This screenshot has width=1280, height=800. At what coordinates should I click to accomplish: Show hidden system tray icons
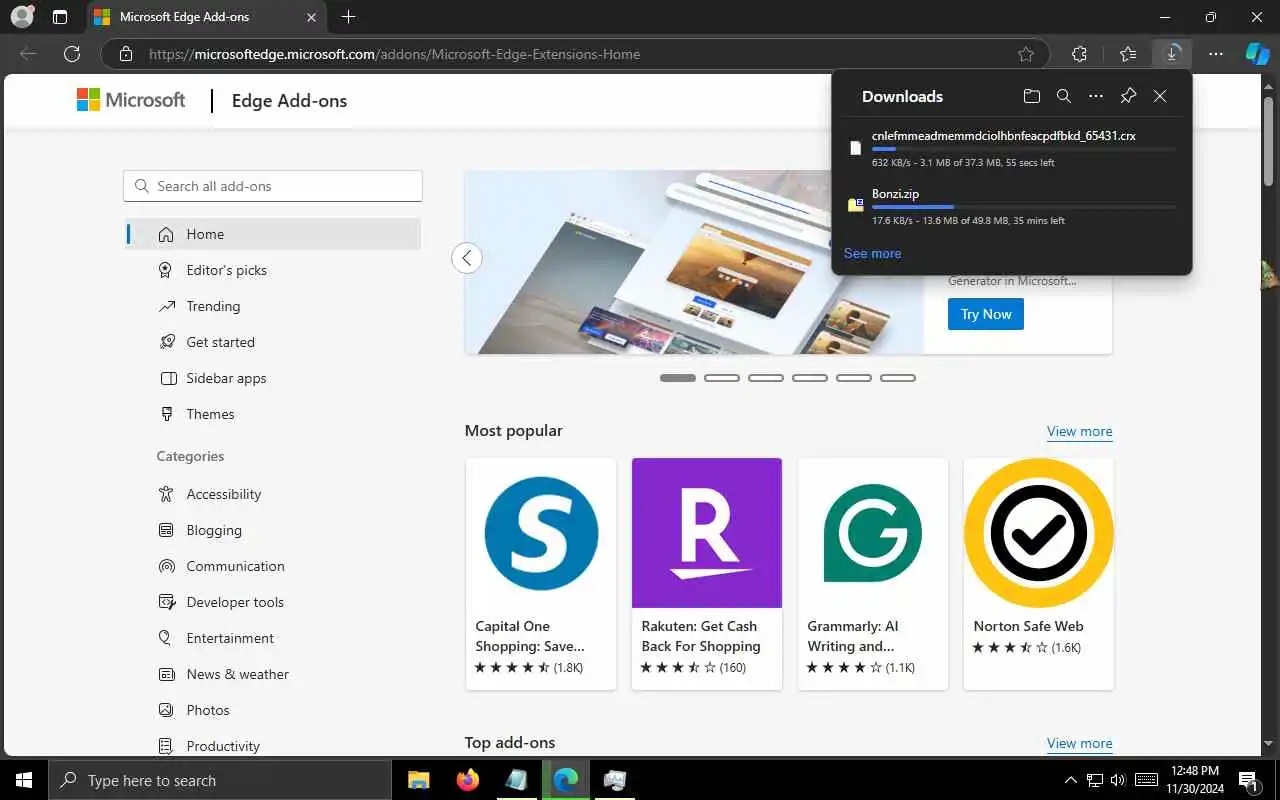click(1071, 780)
